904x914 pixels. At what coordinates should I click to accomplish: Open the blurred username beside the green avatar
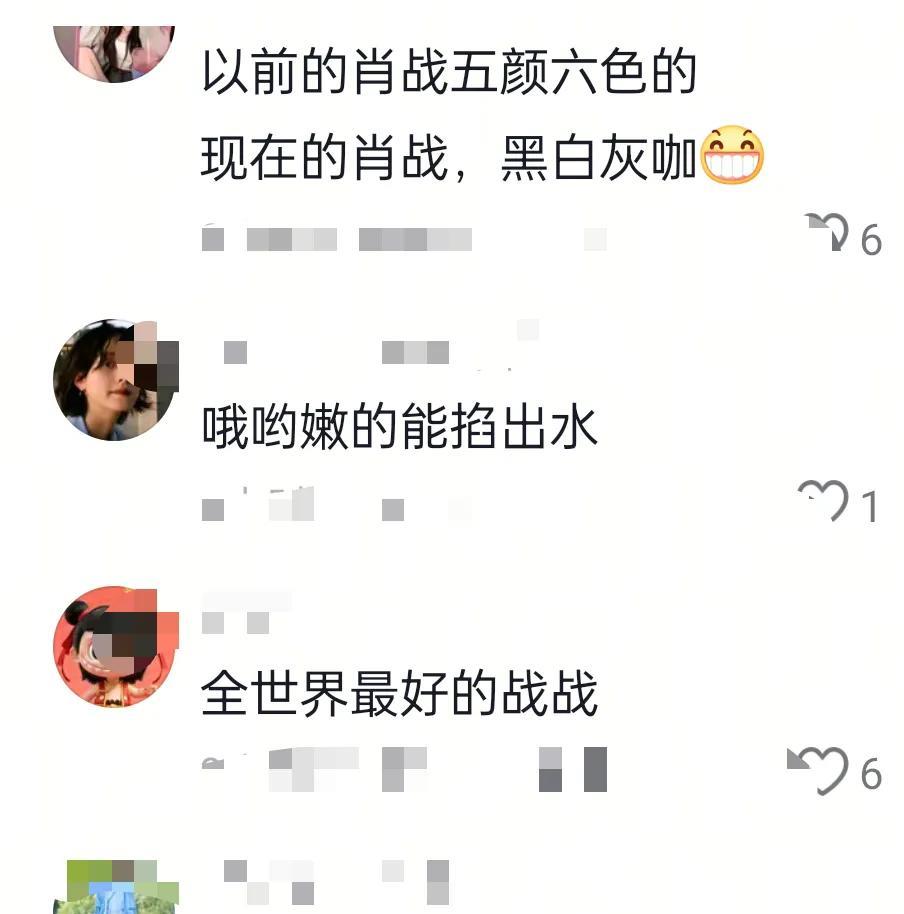tap(336, 882)
